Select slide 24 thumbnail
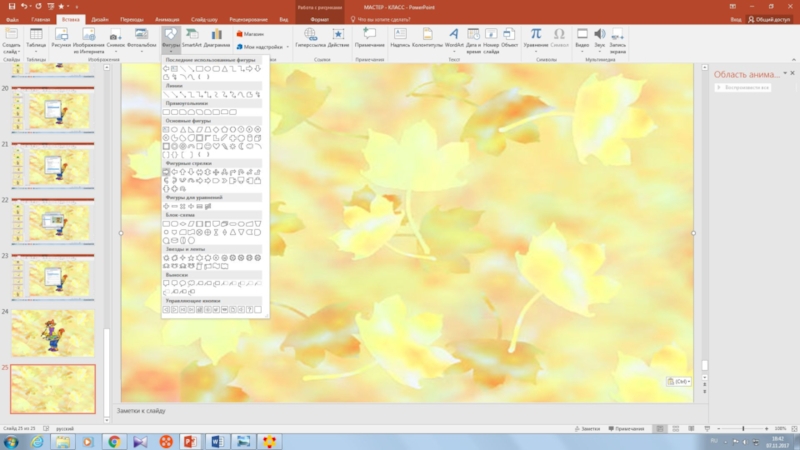Screen dimensions: 800x450 click(x=52, y=332)
